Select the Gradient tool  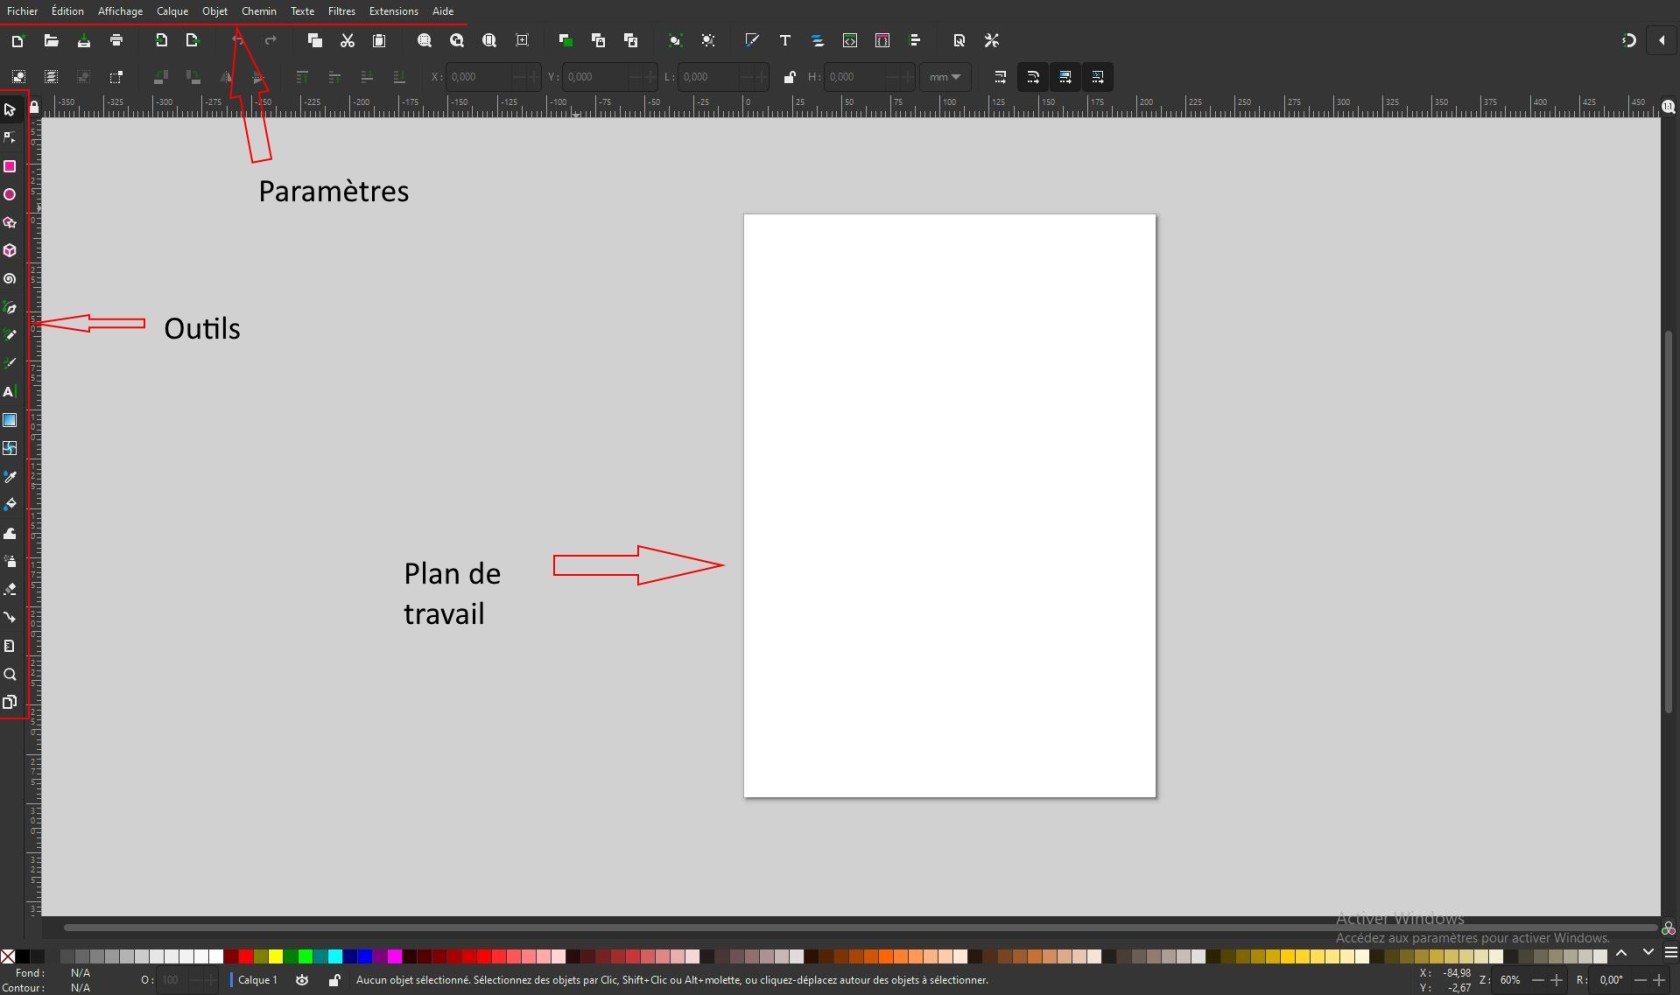pos(10,420)
